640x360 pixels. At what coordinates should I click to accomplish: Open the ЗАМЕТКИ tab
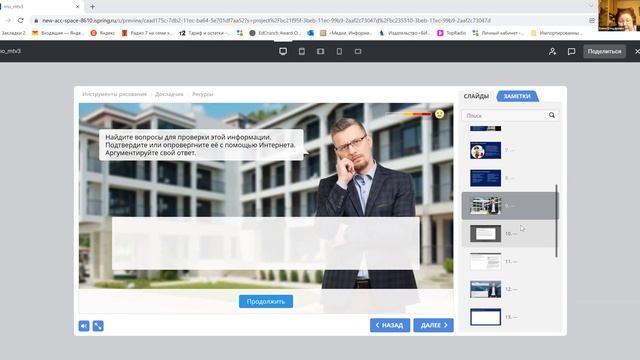point(517,96)
